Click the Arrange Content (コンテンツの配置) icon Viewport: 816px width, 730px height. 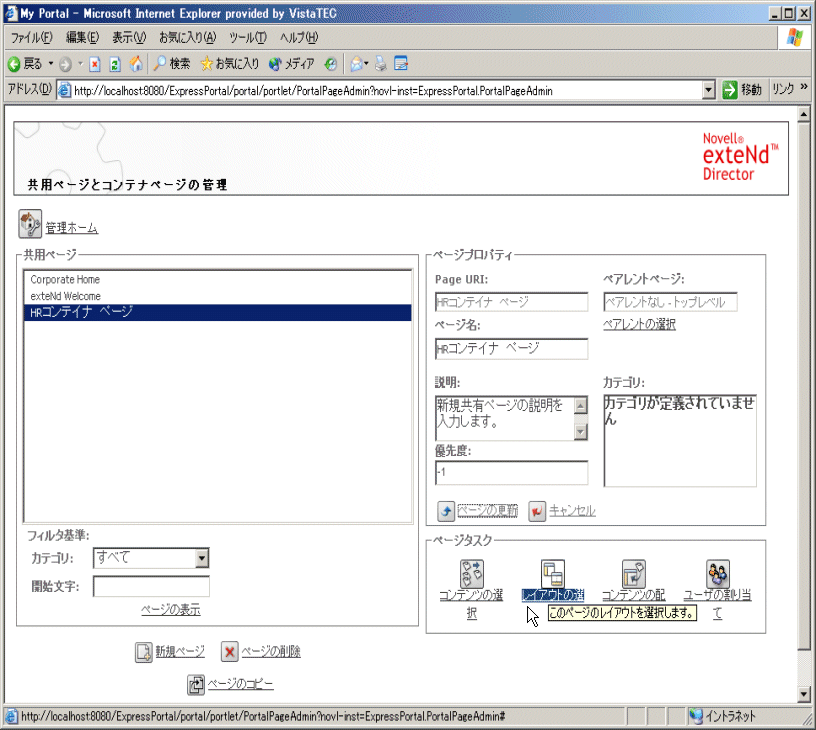click(x=634, y=573)
